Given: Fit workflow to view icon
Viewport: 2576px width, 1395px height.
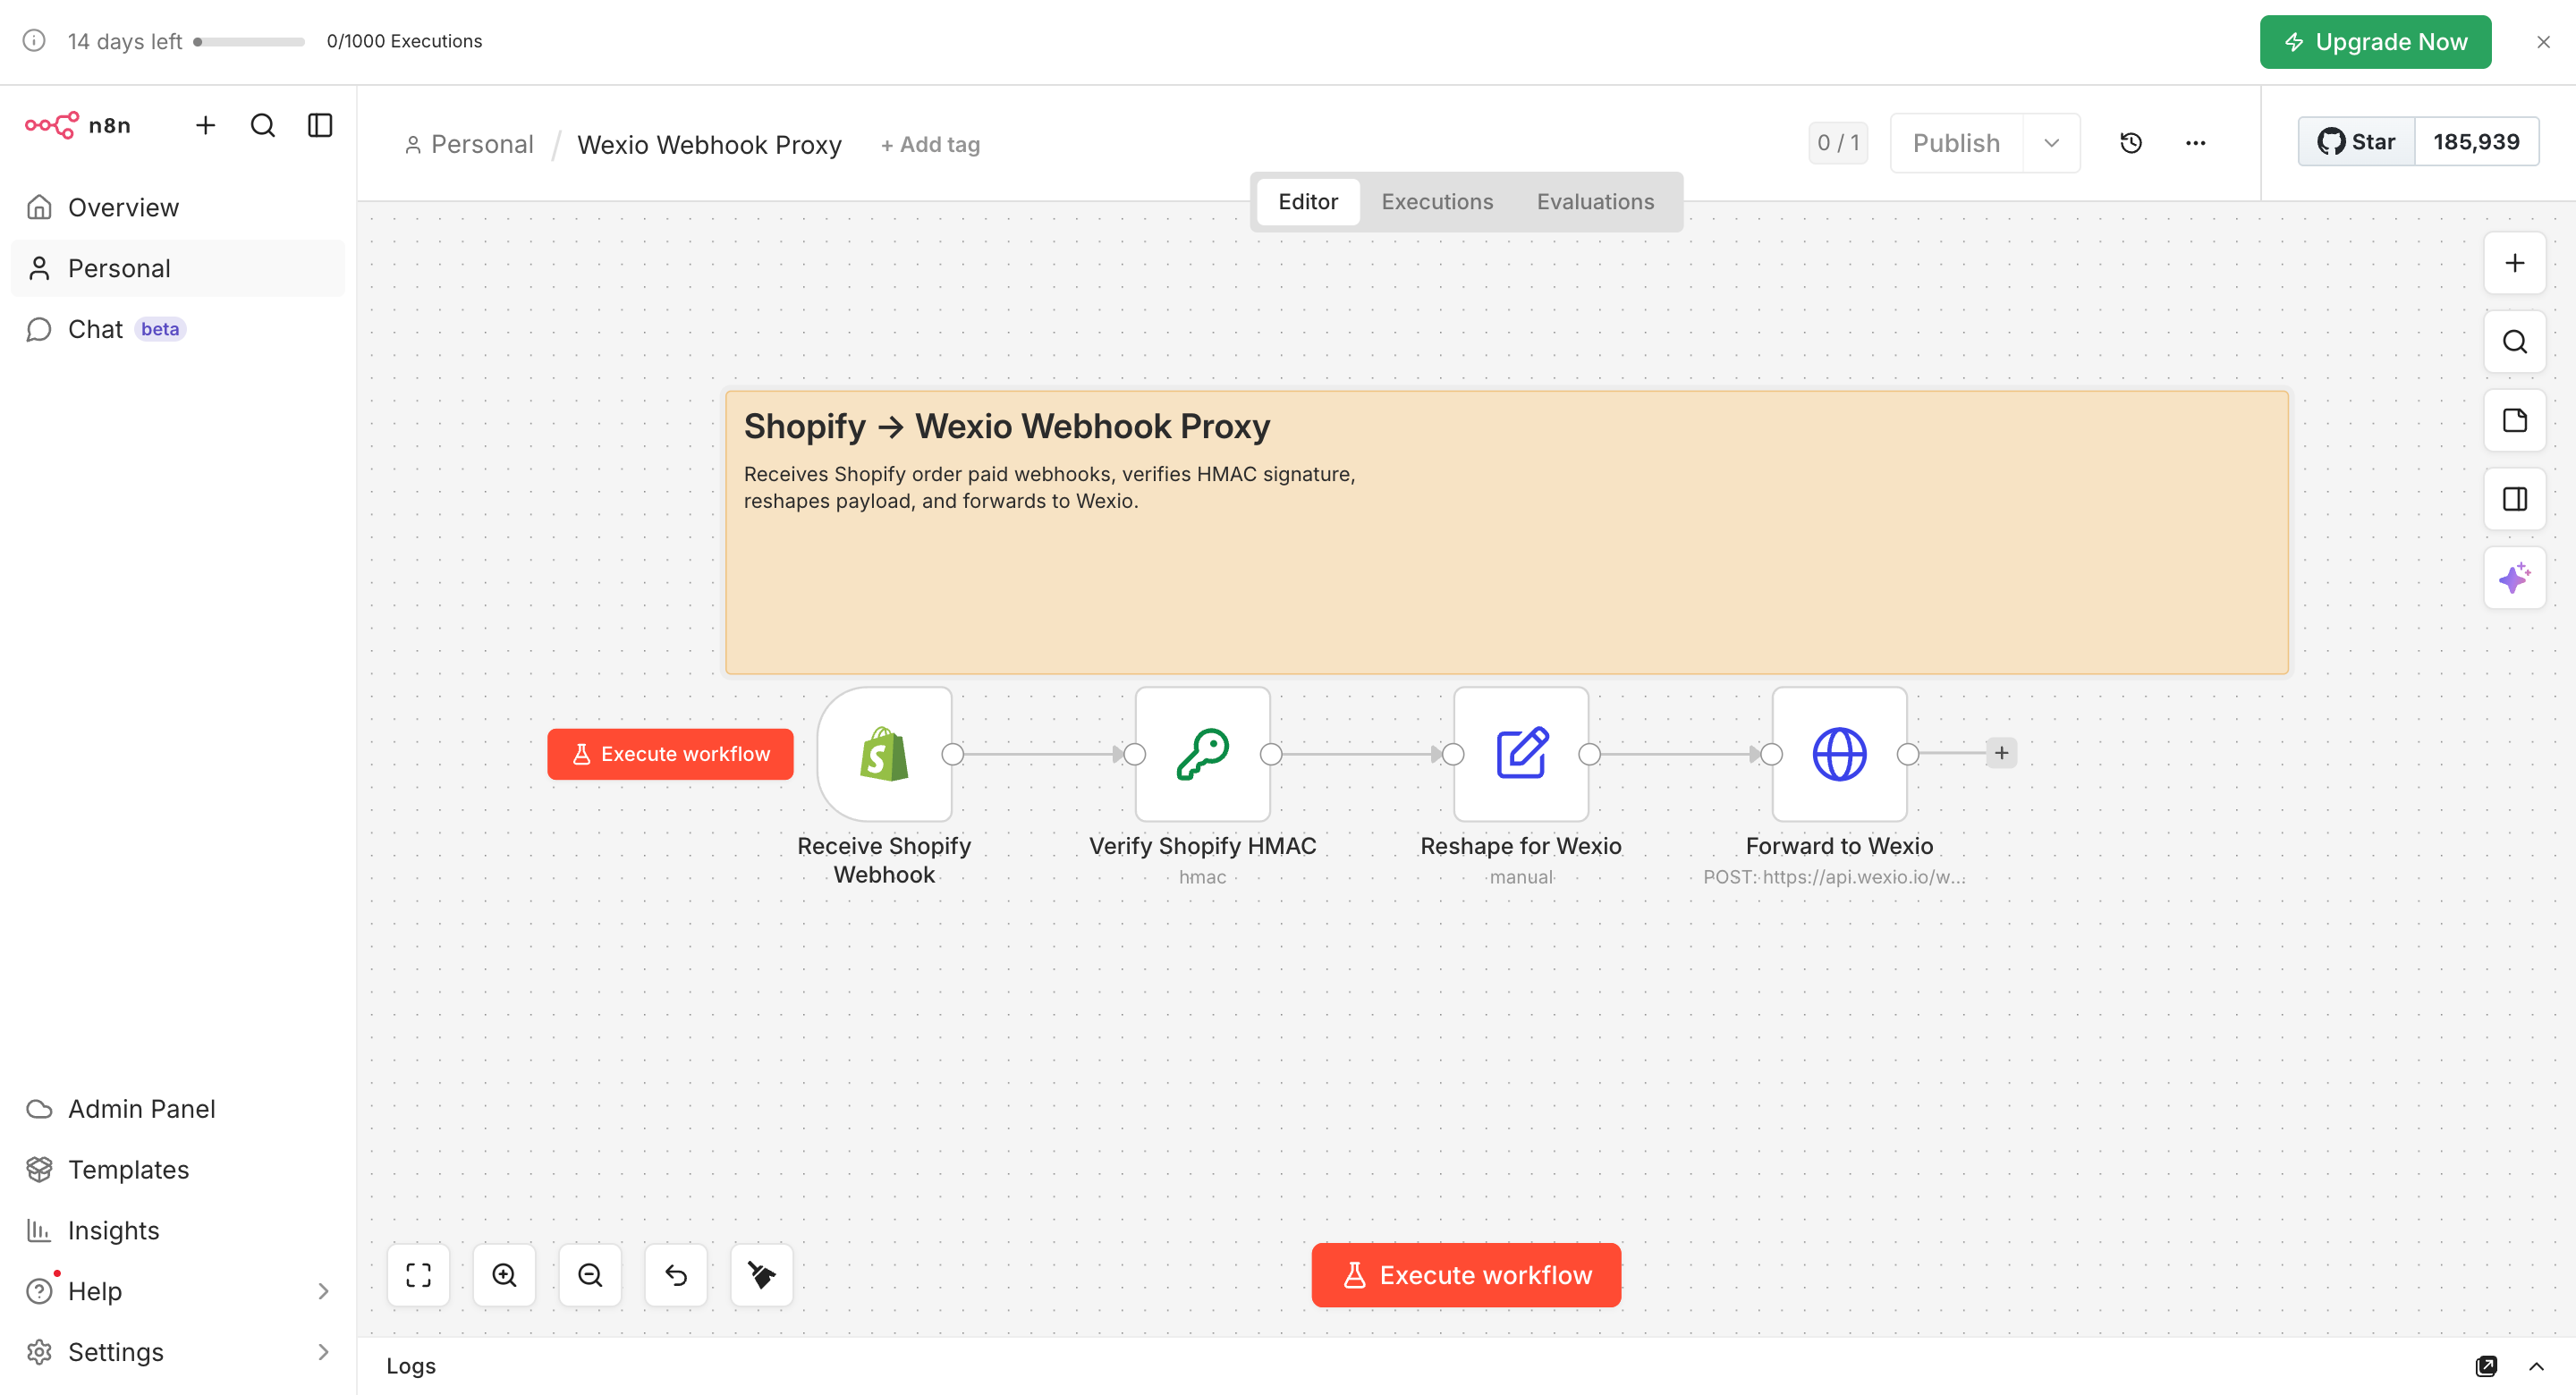Looking at the screenshot, I should [x=418, y=1274].
